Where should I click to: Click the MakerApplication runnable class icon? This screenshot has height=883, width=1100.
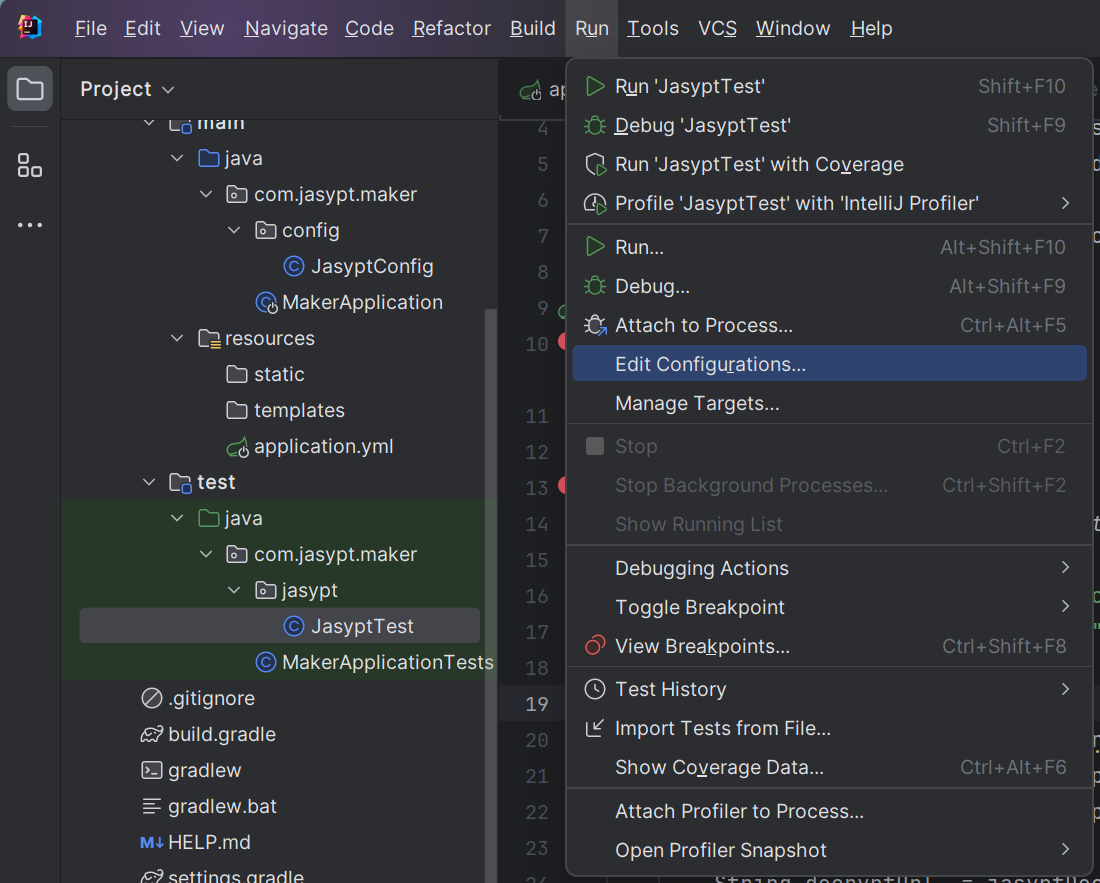[x=266, y=302]
